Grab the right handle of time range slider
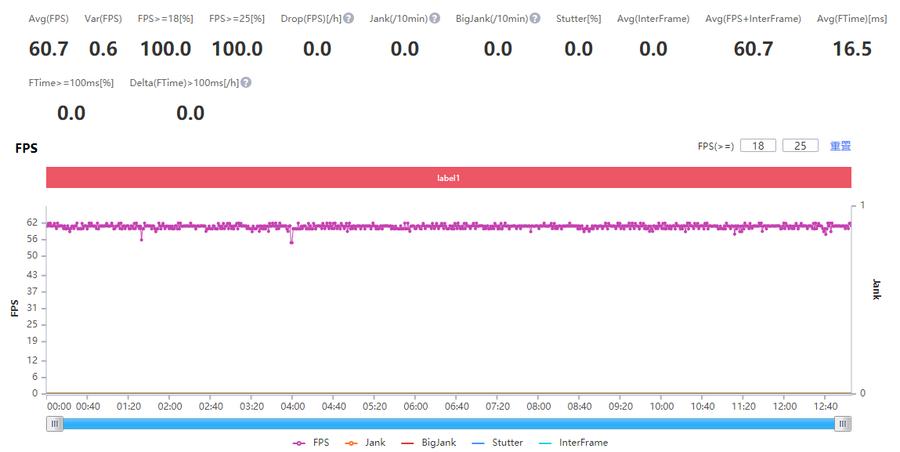The image size is (900, 452). 843,424
